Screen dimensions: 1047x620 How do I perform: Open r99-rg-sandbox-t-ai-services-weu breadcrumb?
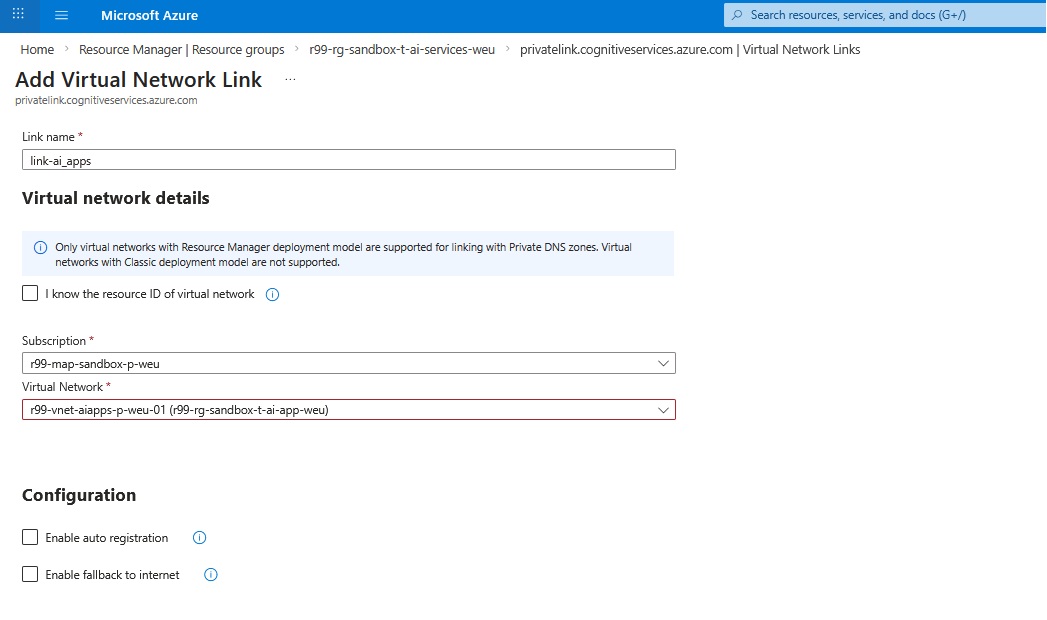(x=402, y=50)
